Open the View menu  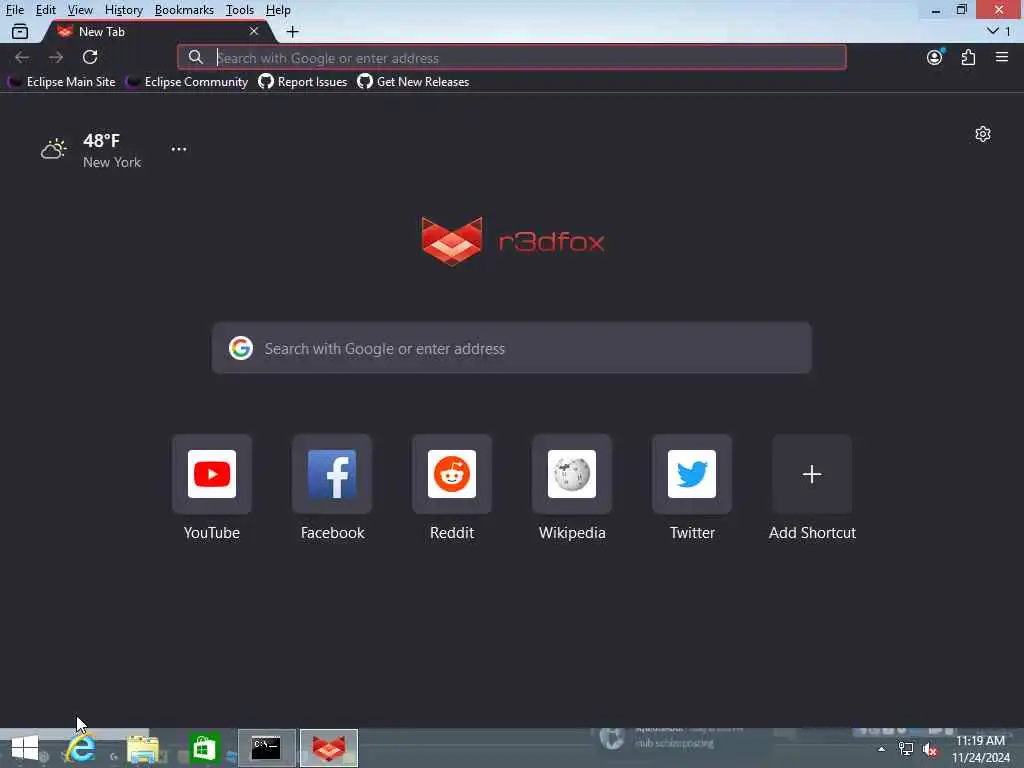[x=80, y=10]
